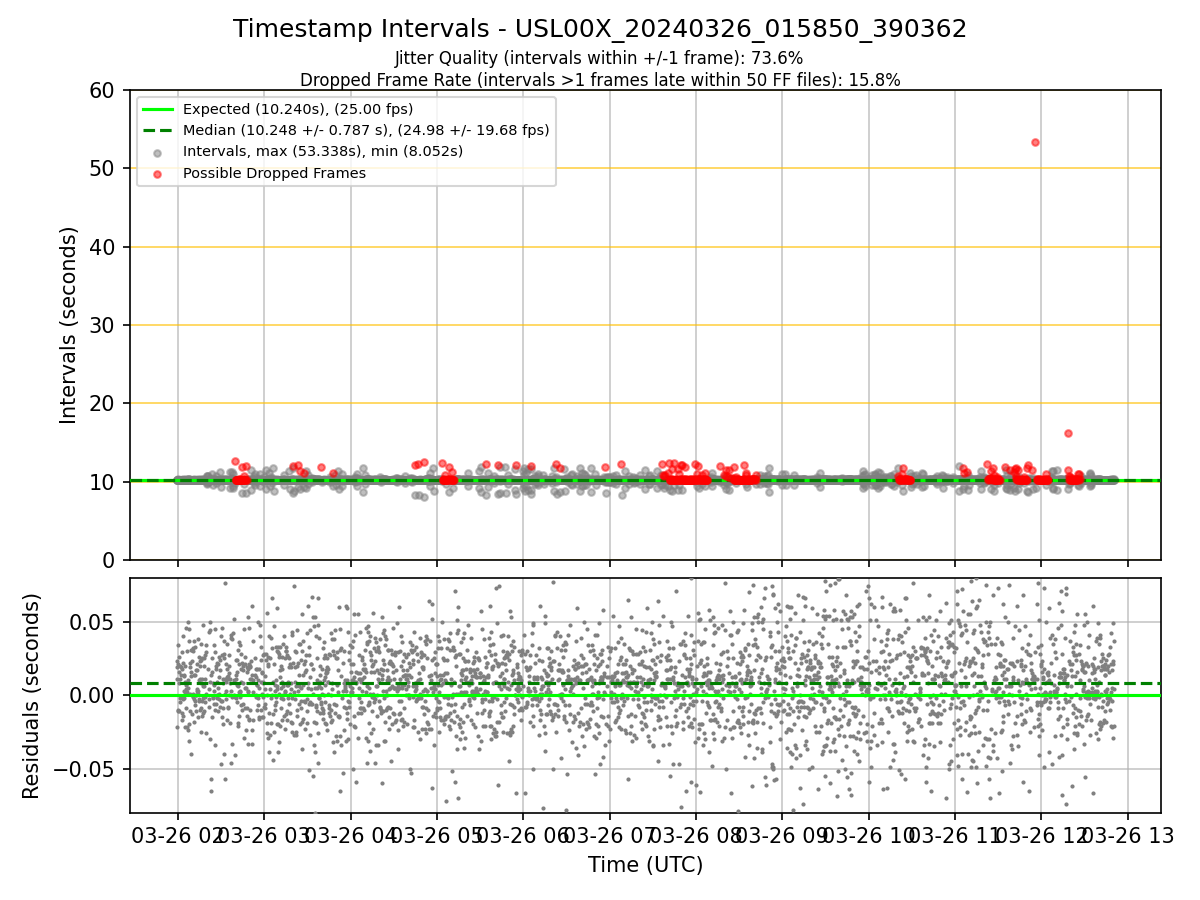The height and width of the screenshot is (900, 1200).
Task: Click x-axis tick label '03-26 10'
Action: (x=868, y=835)
